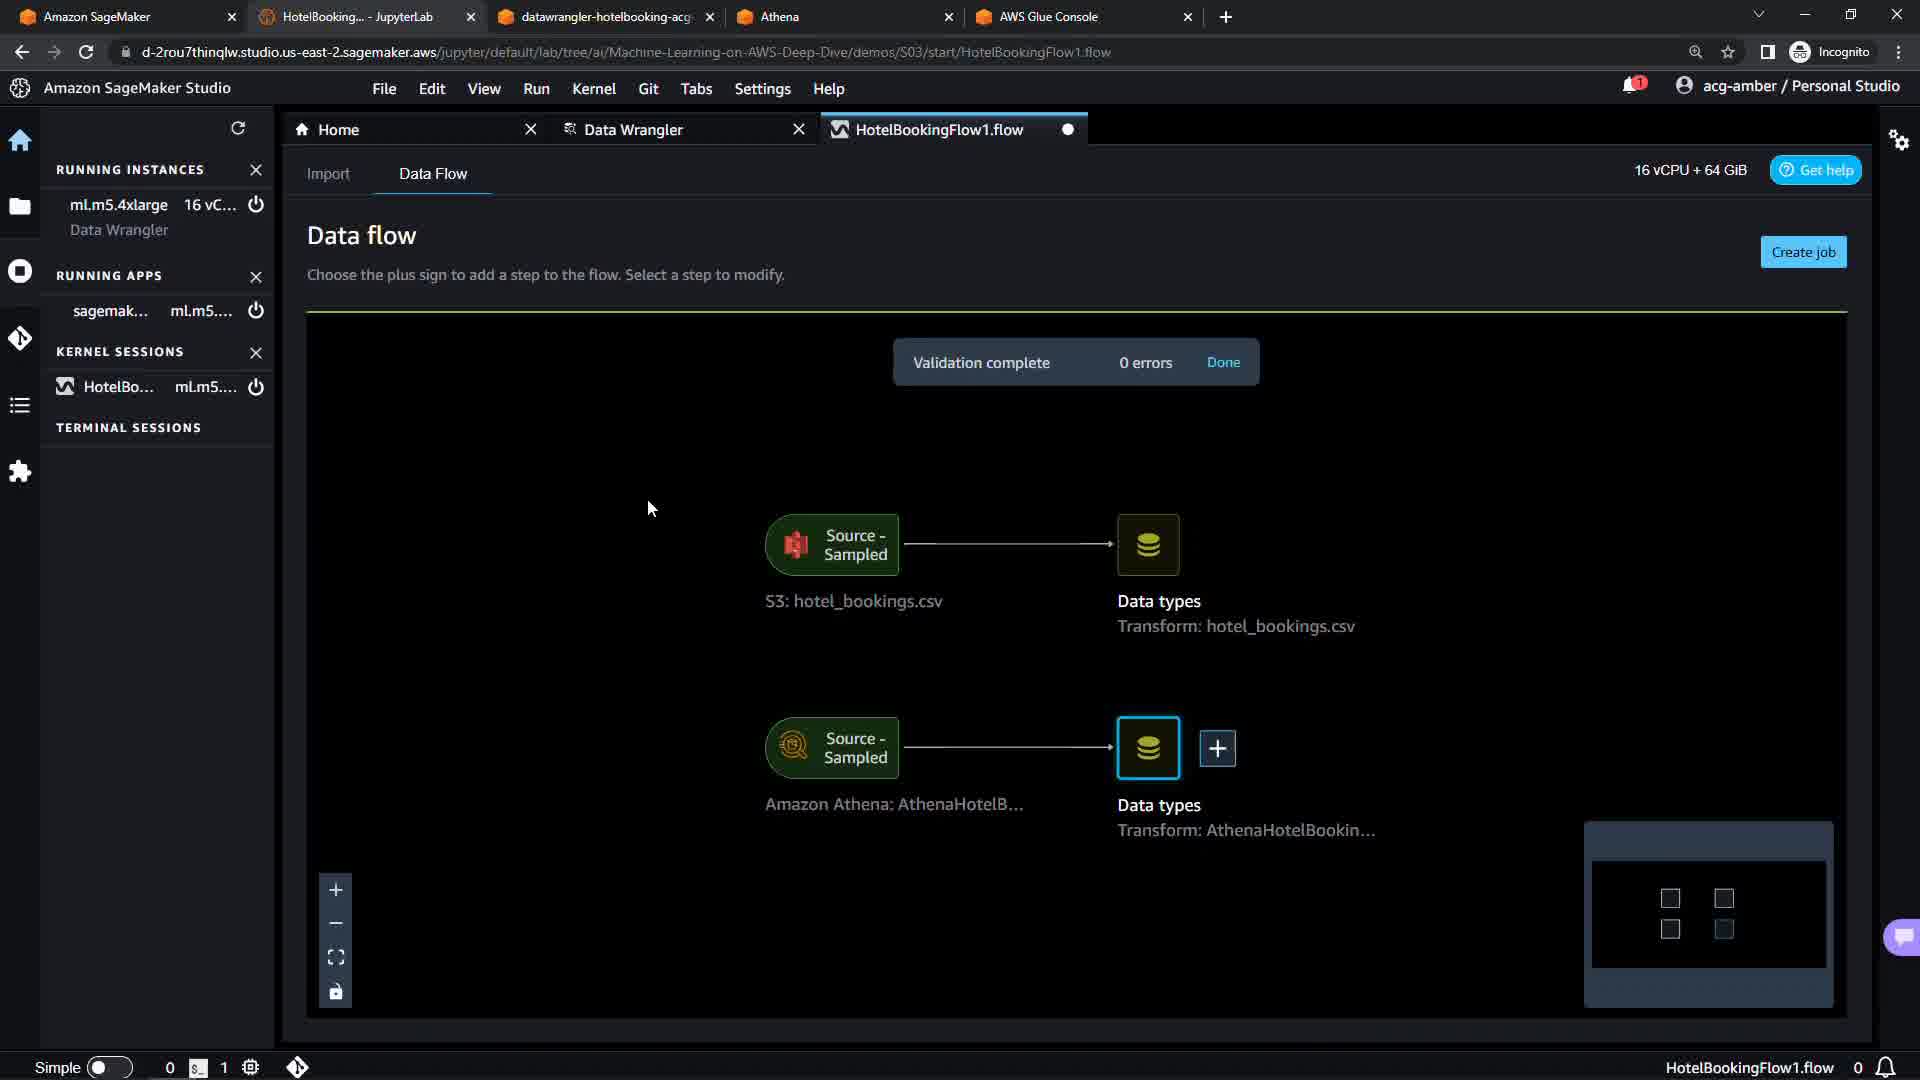This screenshot has height=1080, width=1920.
Task: Click the fit view canvas icon
Action: pos(336,957)
